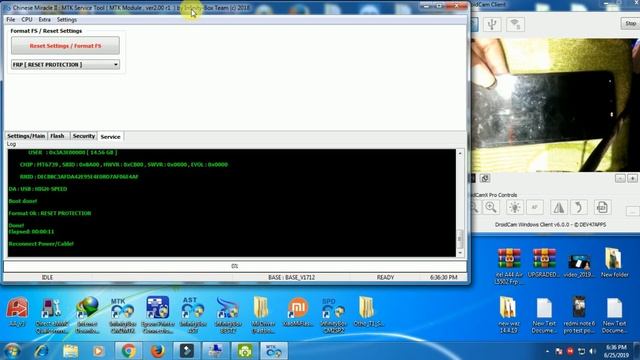The image size is (640, 360).
Task: Open InfinityBox BEST desktop shortcut
Action: point(228,316)
